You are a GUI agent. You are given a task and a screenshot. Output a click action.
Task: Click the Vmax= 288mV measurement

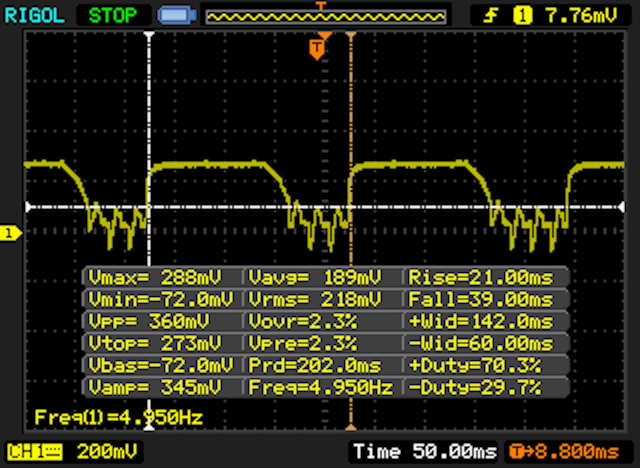[x=155, y=277]
